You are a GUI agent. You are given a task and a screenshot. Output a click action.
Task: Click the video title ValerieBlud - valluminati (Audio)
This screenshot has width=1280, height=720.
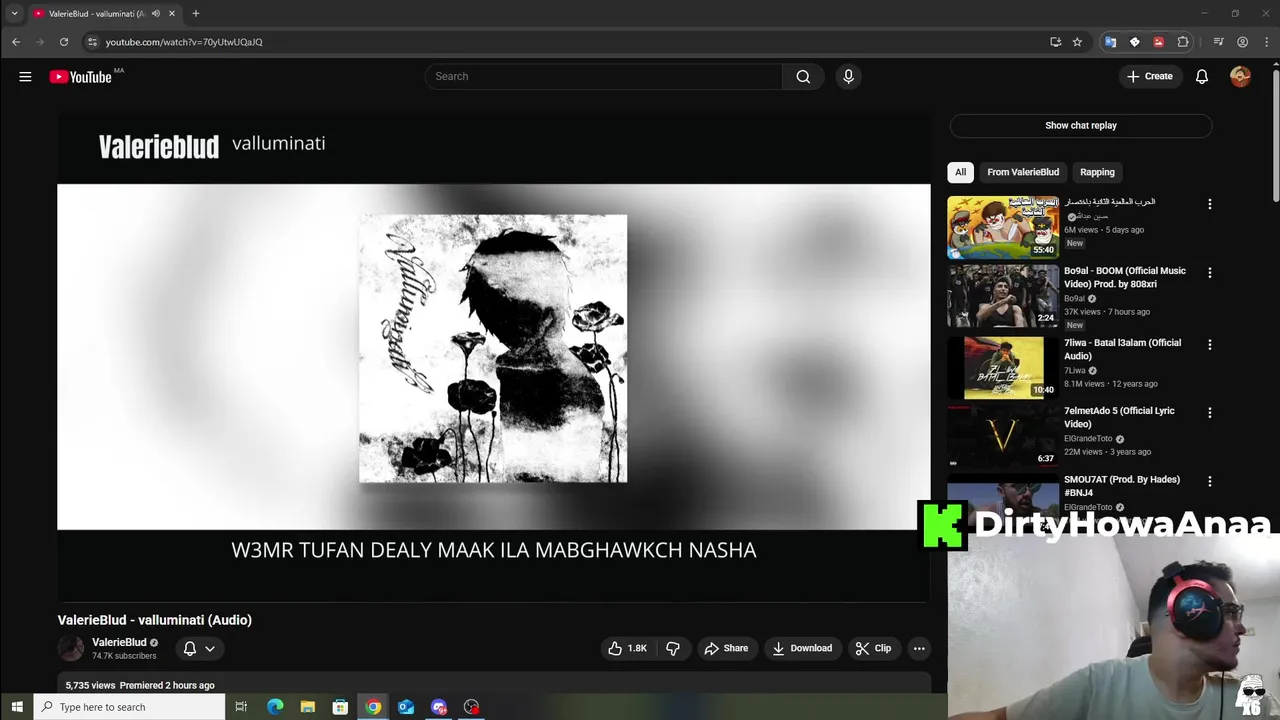[155, 620]
